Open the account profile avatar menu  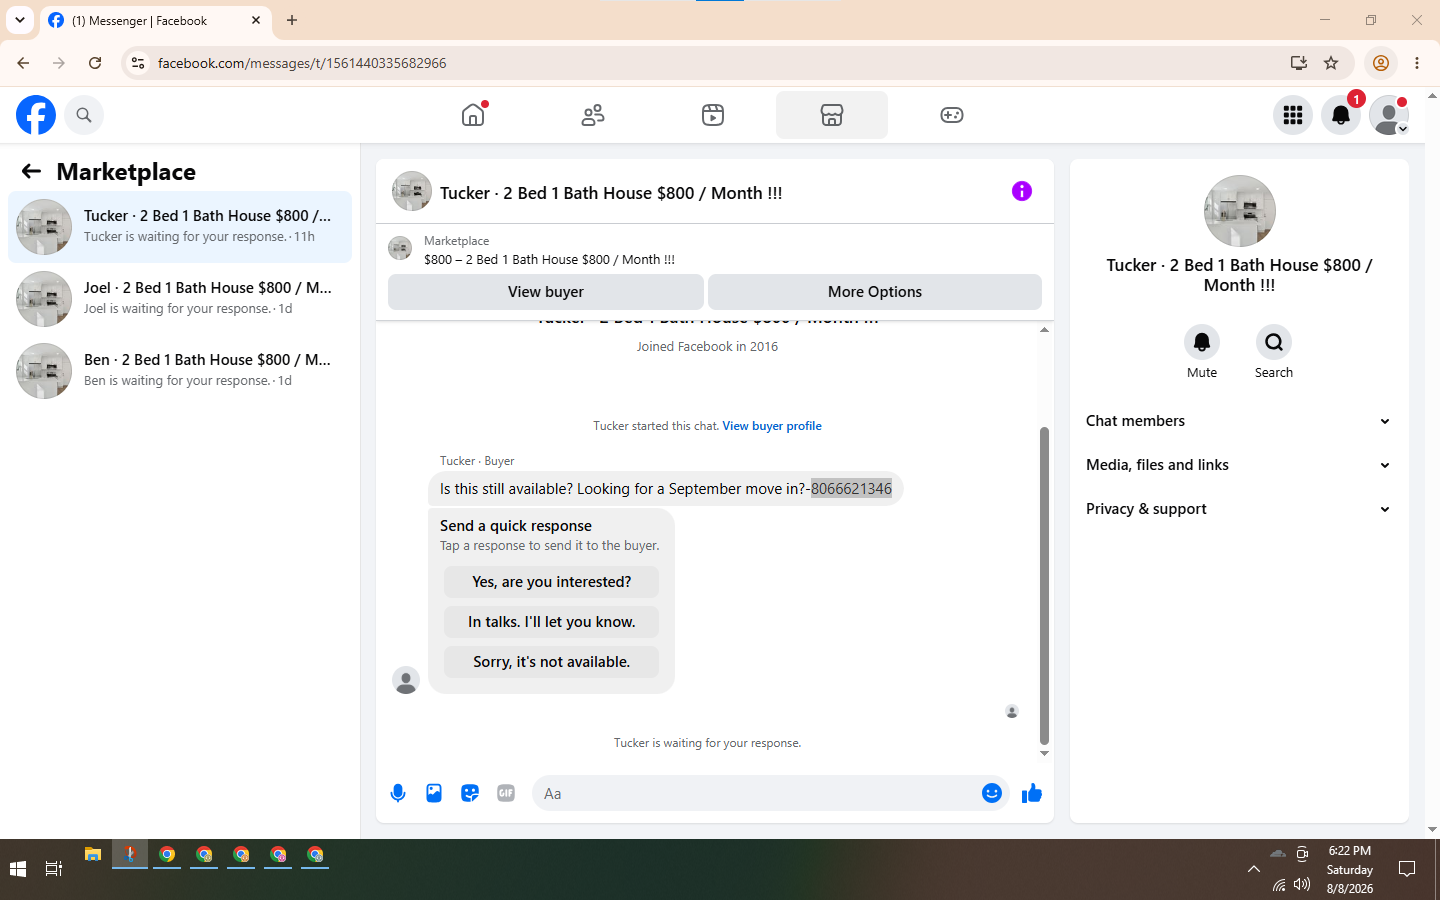1389,115
